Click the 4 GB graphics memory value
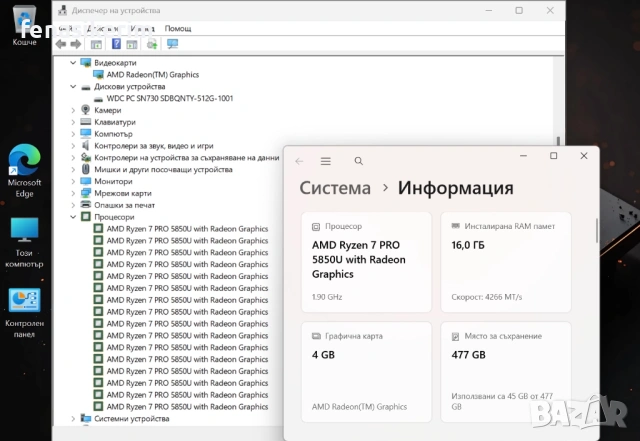Viewport: 640px width, 441px height. click(x=323, y=355)
